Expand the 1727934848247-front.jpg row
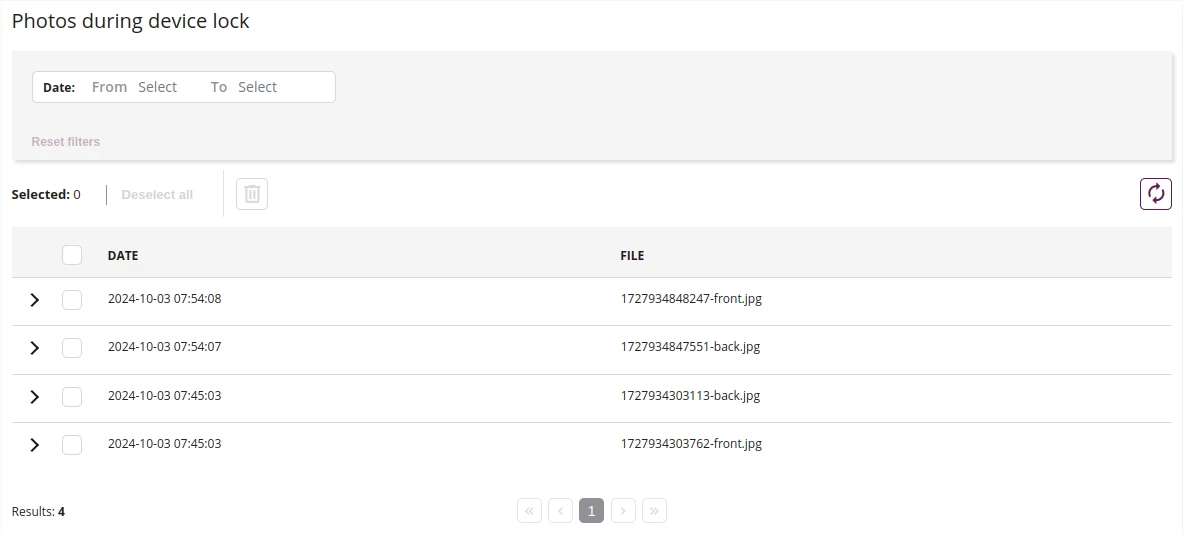 click(34, 299)
